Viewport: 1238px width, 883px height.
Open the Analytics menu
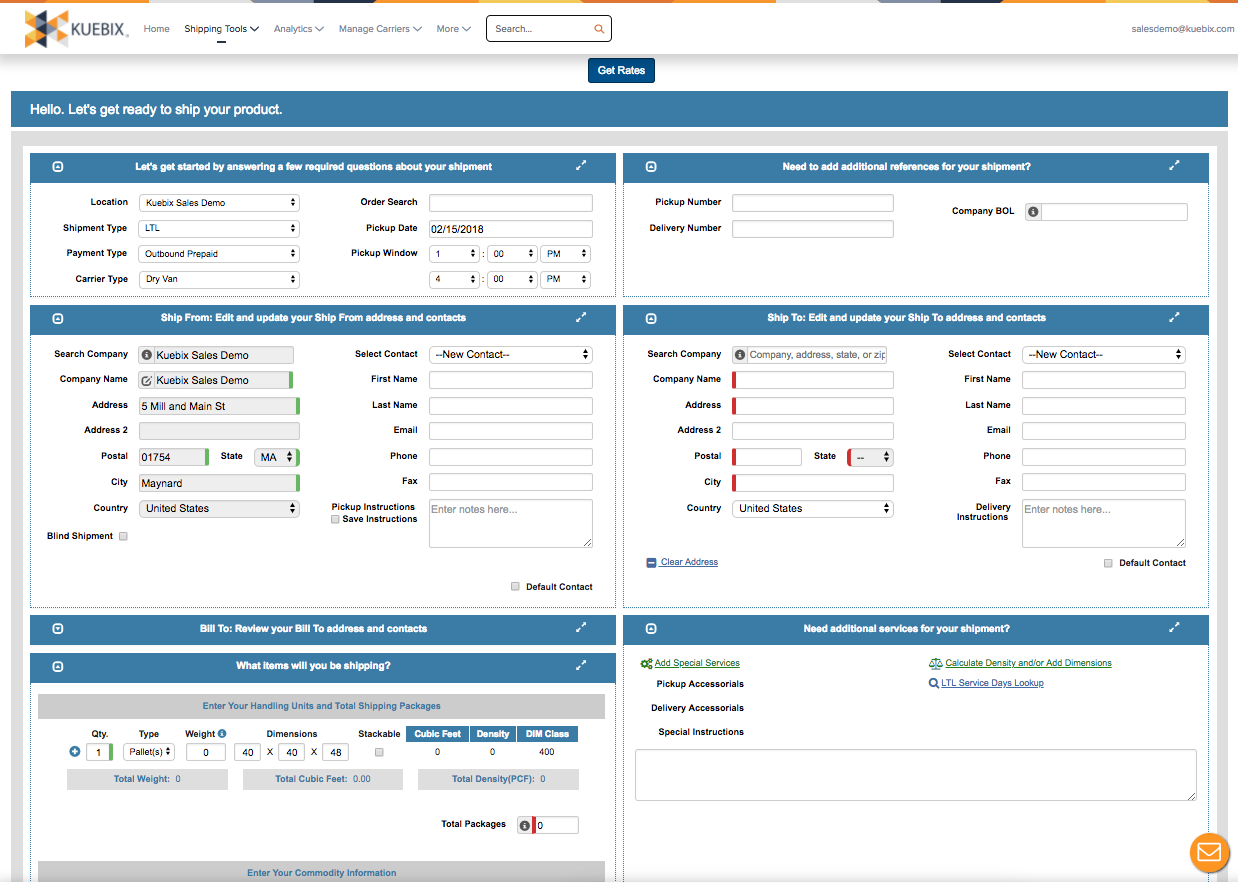[x=298, y=28]
